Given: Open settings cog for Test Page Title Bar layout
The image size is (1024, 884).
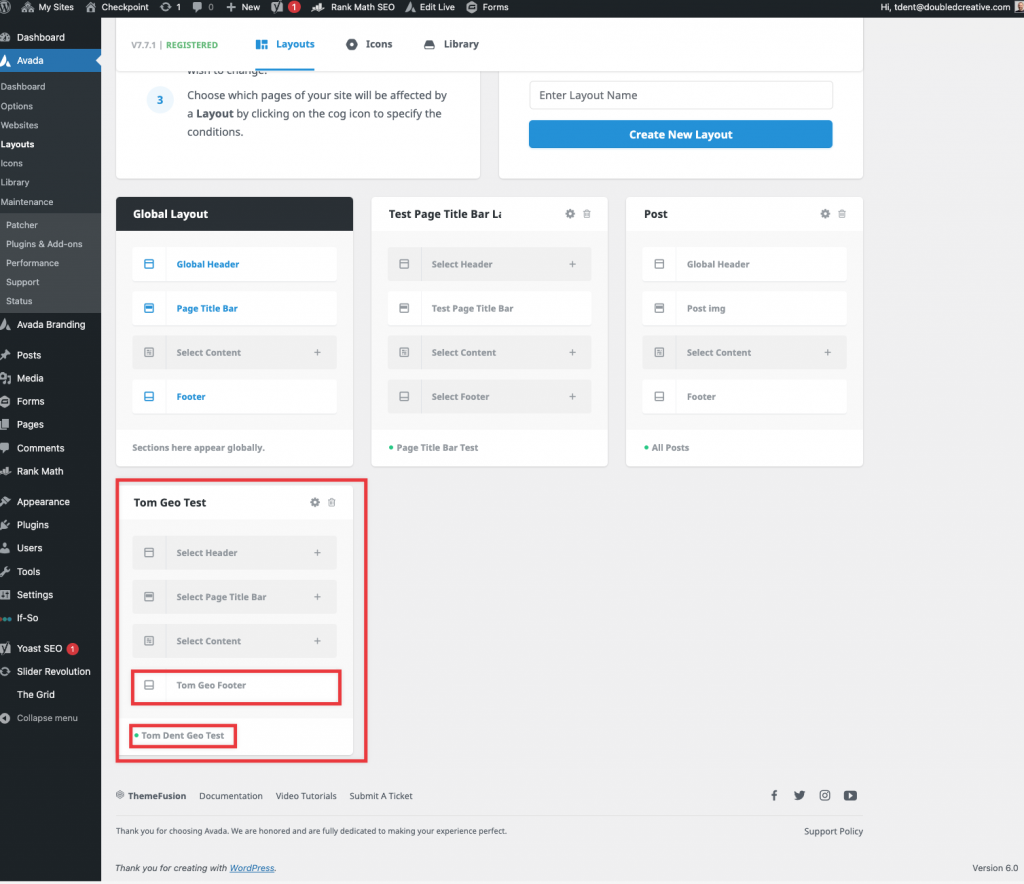Looking at the screenshot, I should point(570,214).
